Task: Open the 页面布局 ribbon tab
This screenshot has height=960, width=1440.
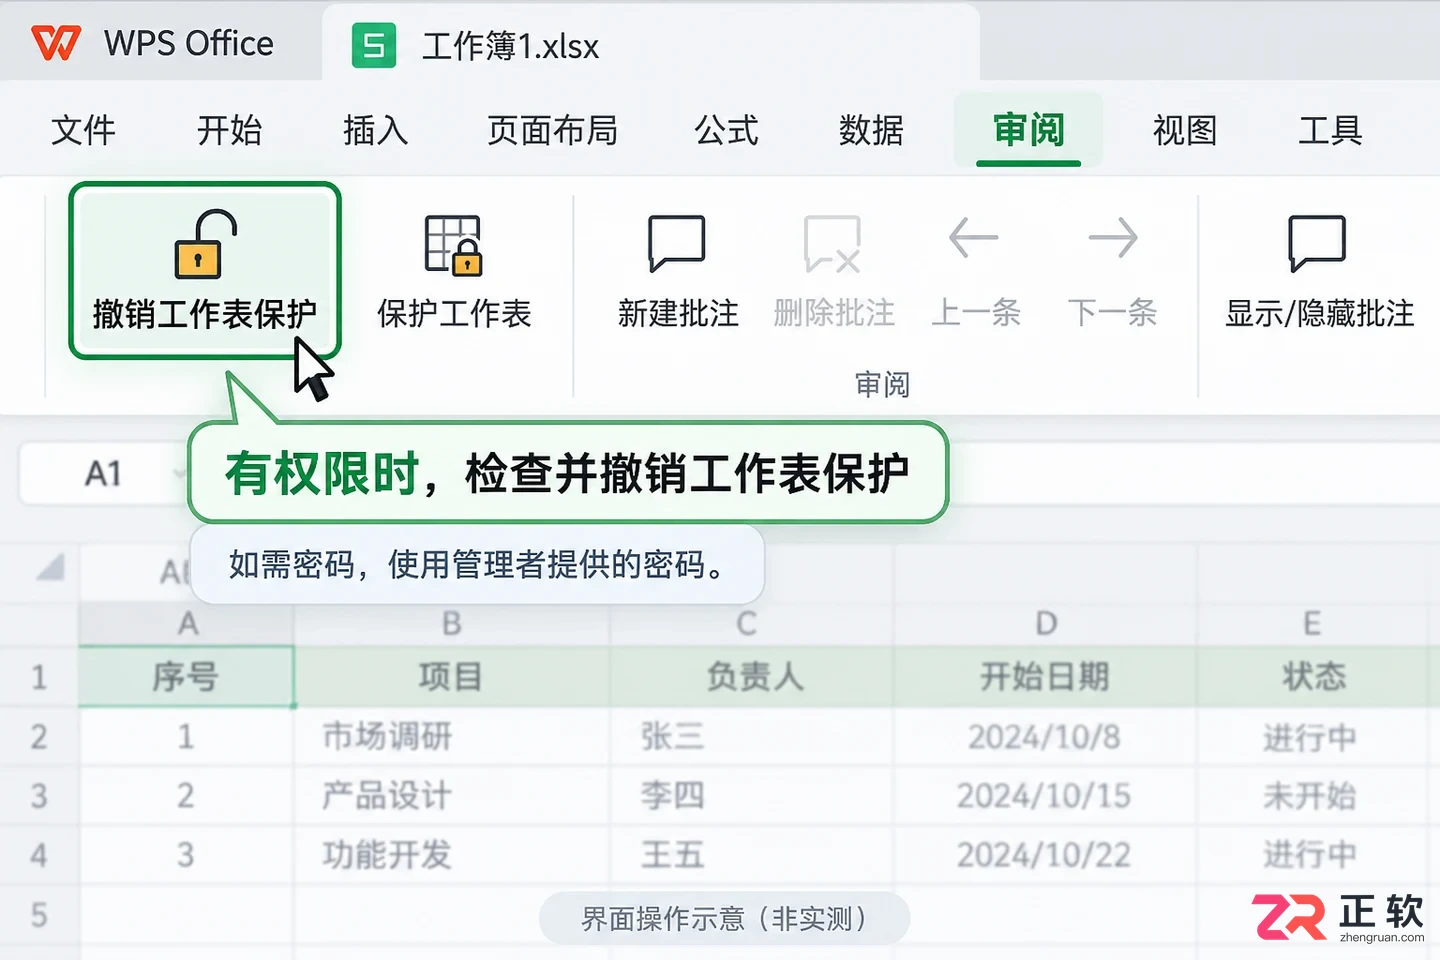Action: pyautogui.click(x=552, y=130)
